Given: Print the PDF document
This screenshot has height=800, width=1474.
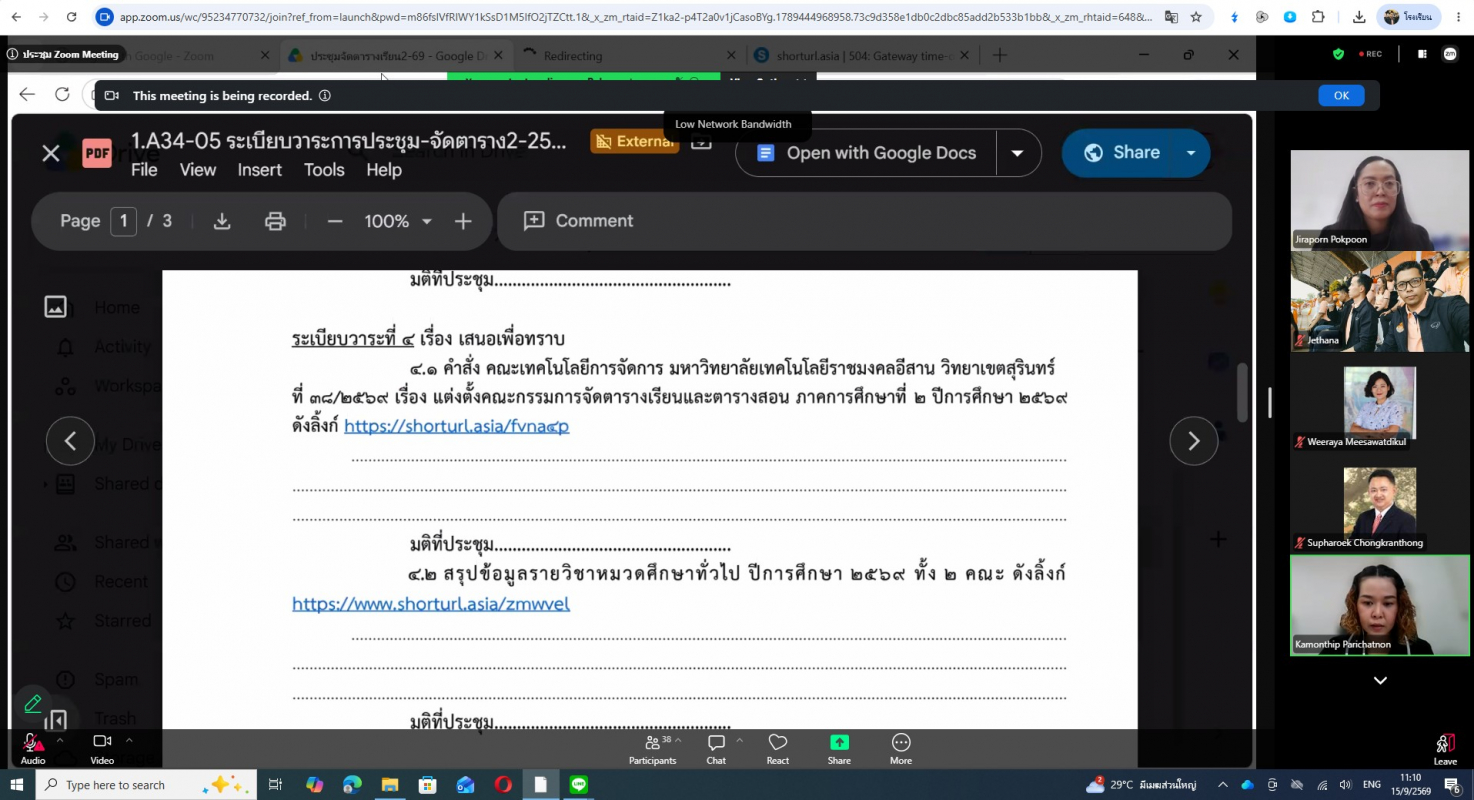Looking at the screenshot, I should point(275,221).
